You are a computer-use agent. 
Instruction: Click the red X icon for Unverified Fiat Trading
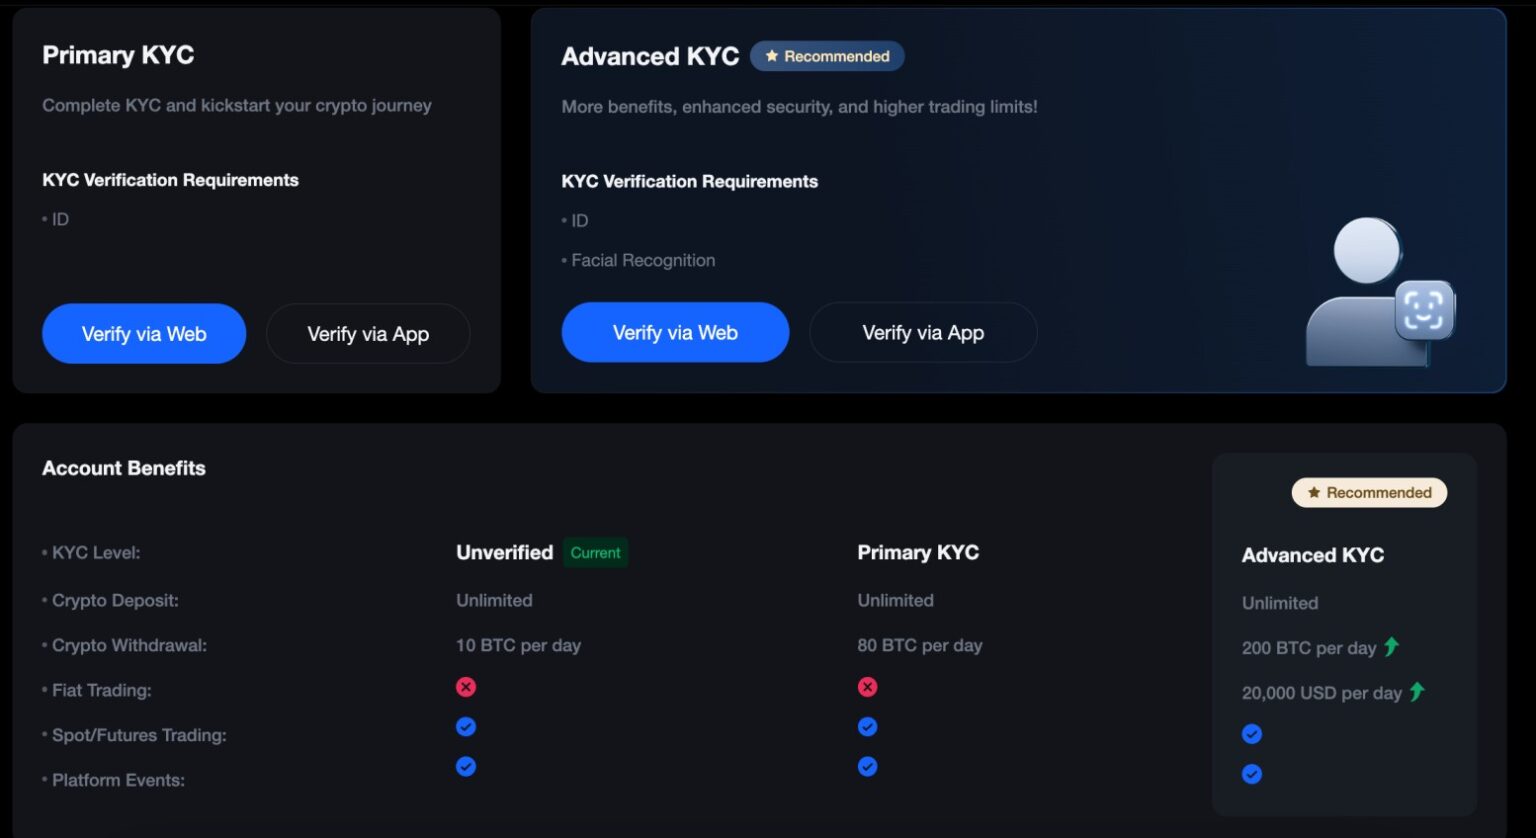pyautogui.click(x=466, y=686)
